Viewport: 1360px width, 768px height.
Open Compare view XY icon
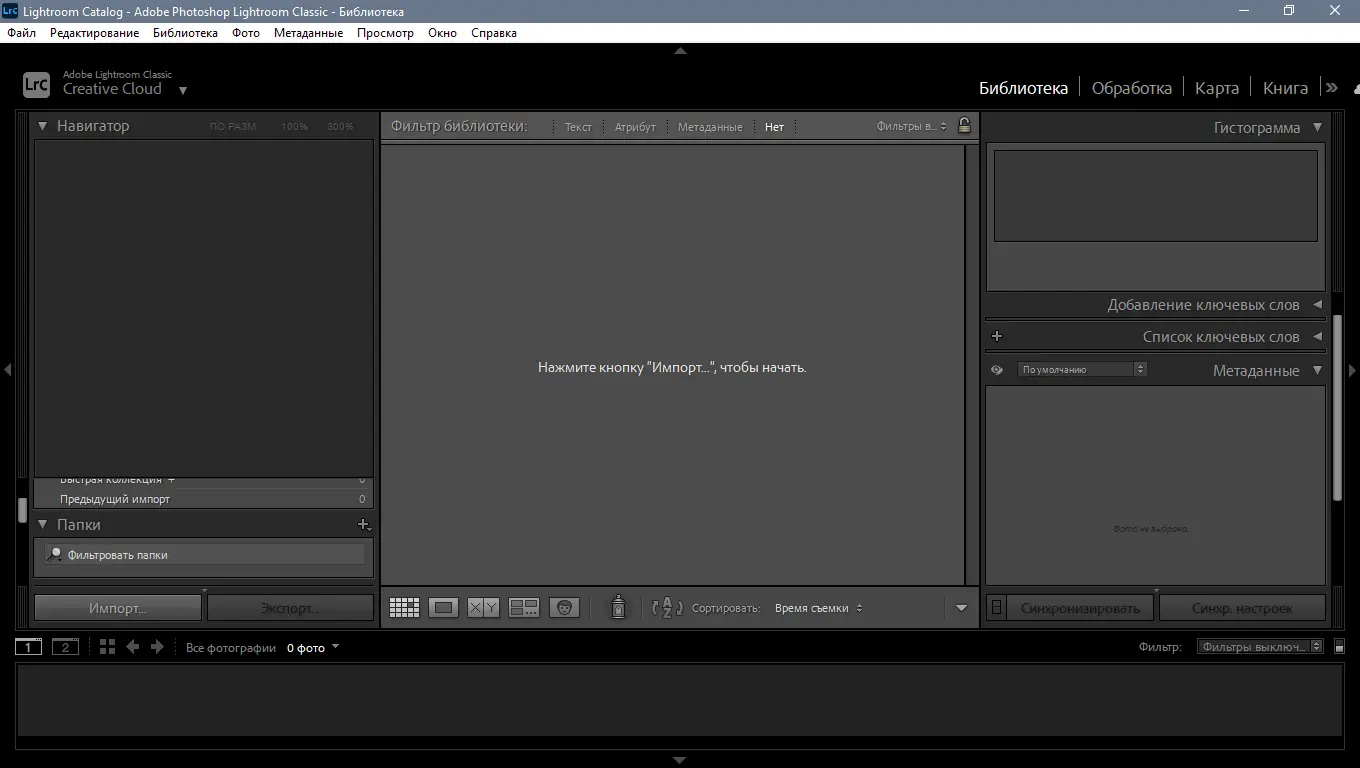point(483,608)
